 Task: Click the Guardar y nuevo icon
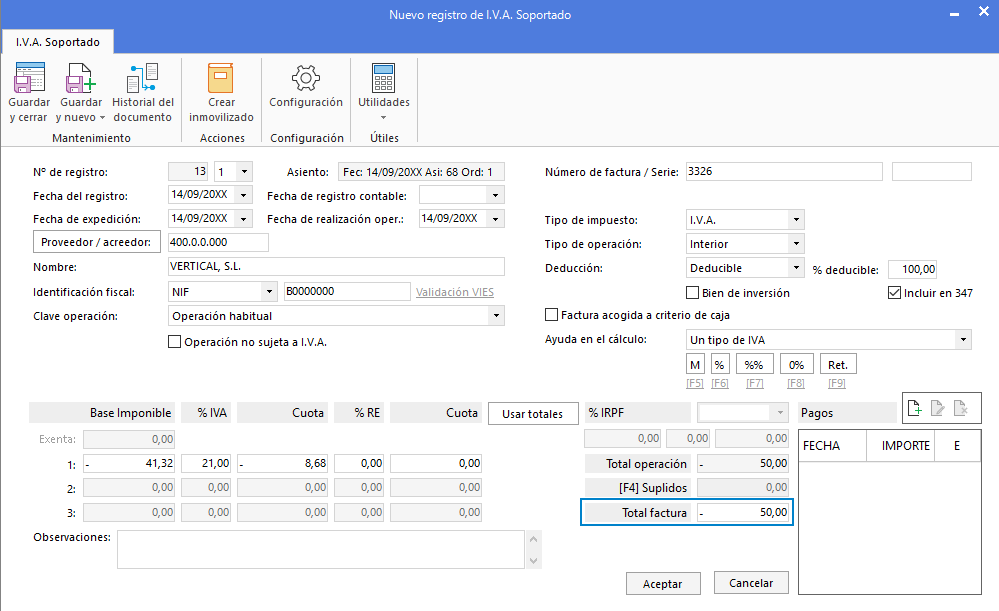[81, 78]
